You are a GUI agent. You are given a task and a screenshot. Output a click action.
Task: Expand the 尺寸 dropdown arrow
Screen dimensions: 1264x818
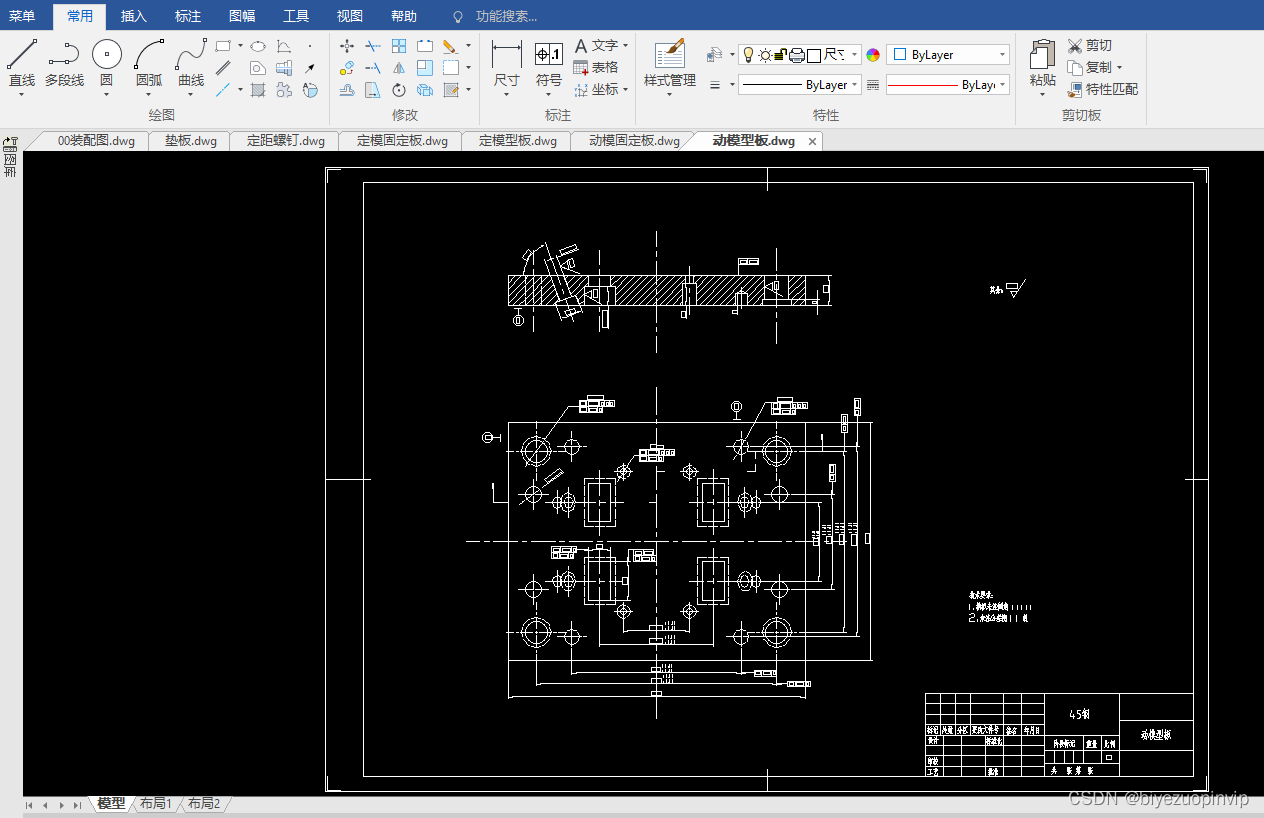pyautogui.click(x=507, y=95)
